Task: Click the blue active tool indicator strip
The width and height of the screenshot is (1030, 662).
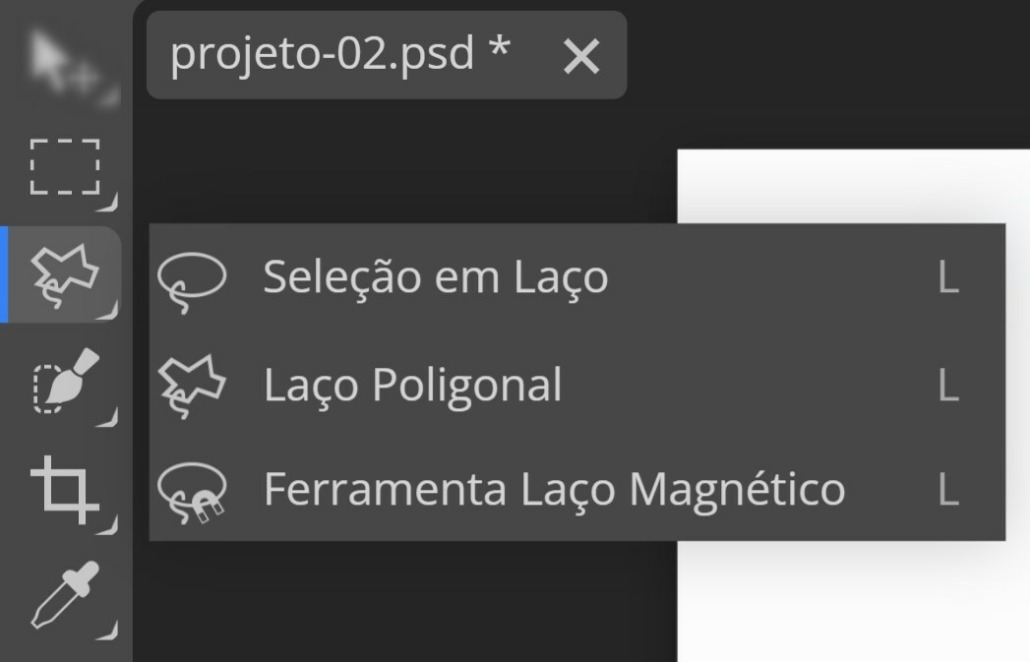Action: coord(4,272)
